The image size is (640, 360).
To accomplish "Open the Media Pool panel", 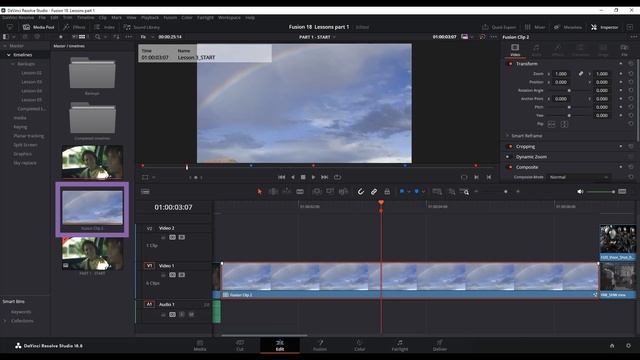I will 39,27.
